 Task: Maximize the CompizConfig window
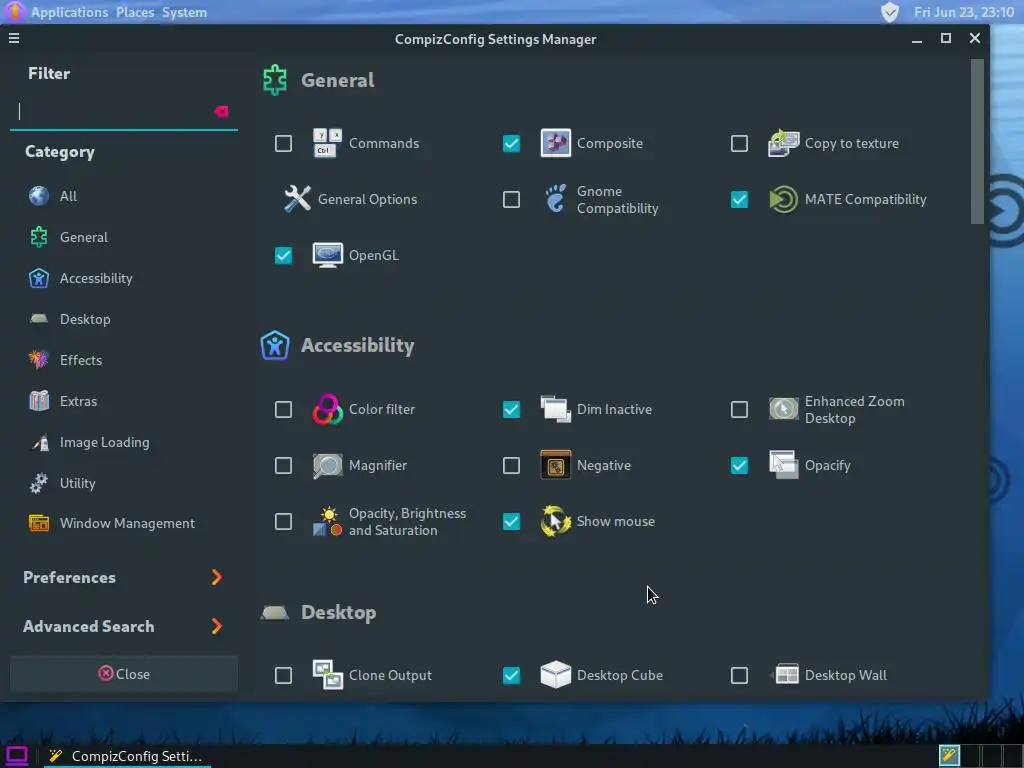click(946, 39)
